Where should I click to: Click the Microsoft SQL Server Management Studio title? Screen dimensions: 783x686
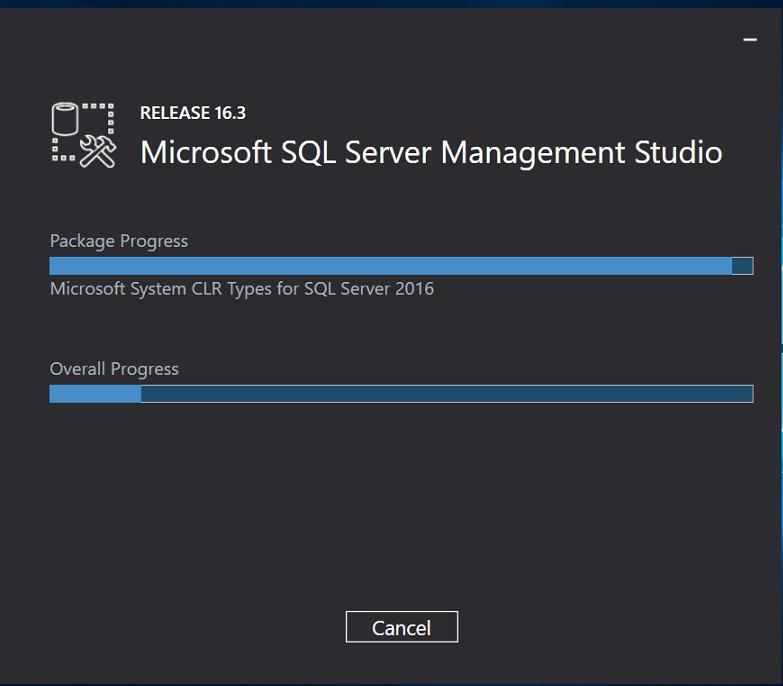pos(430,152)
